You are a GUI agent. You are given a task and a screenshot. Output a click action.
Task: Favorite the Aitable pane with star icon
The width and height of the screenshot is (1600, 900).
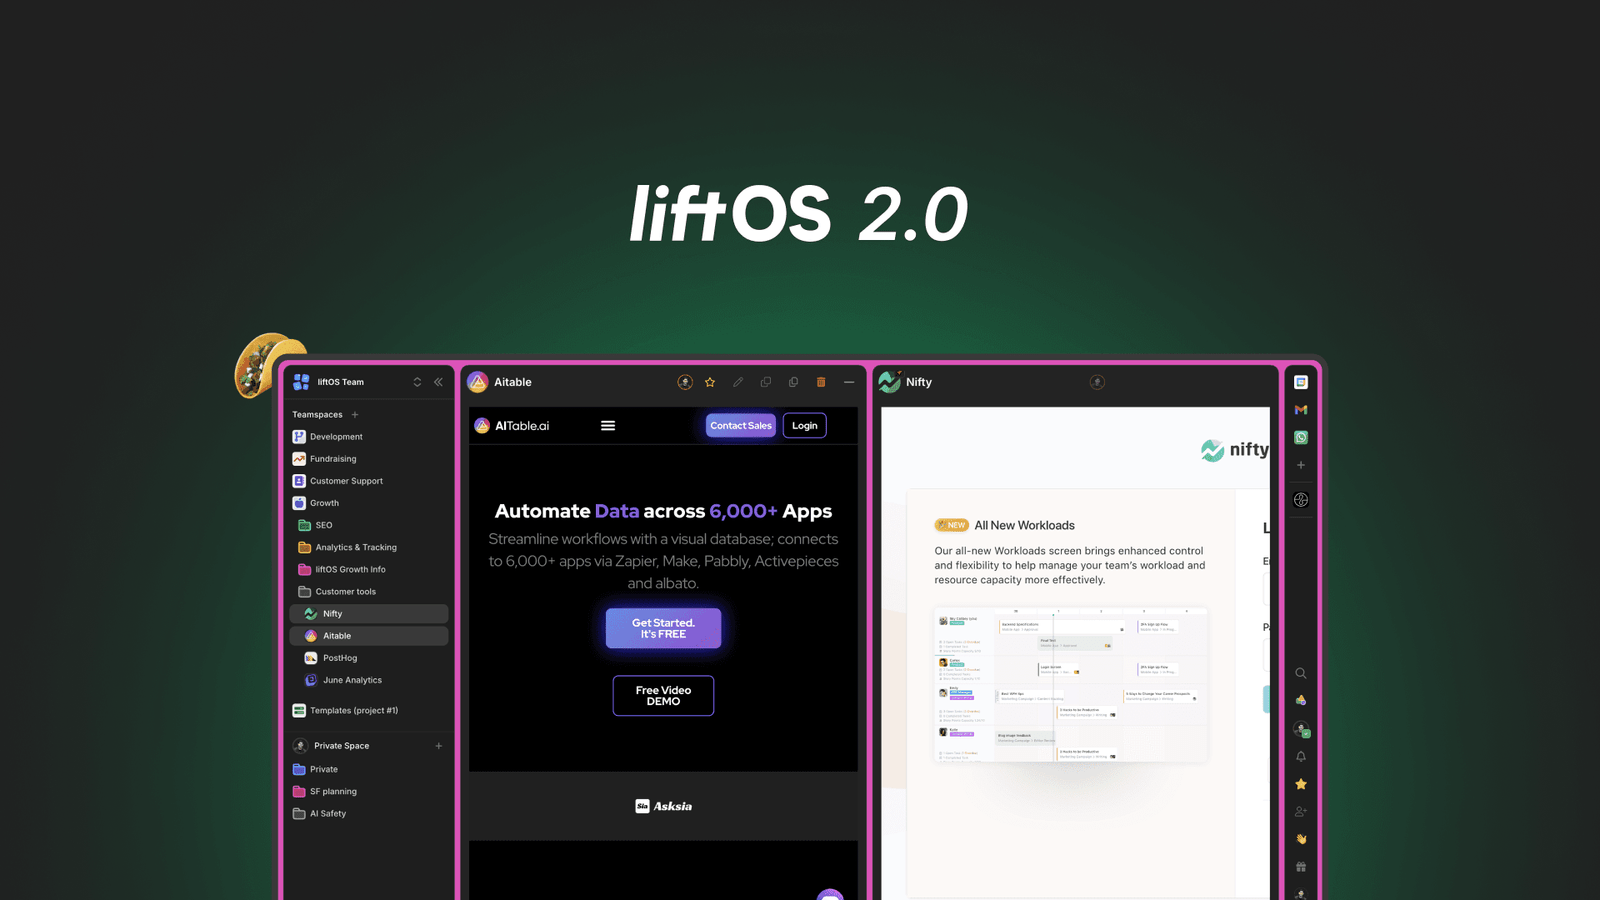[710, 382]
